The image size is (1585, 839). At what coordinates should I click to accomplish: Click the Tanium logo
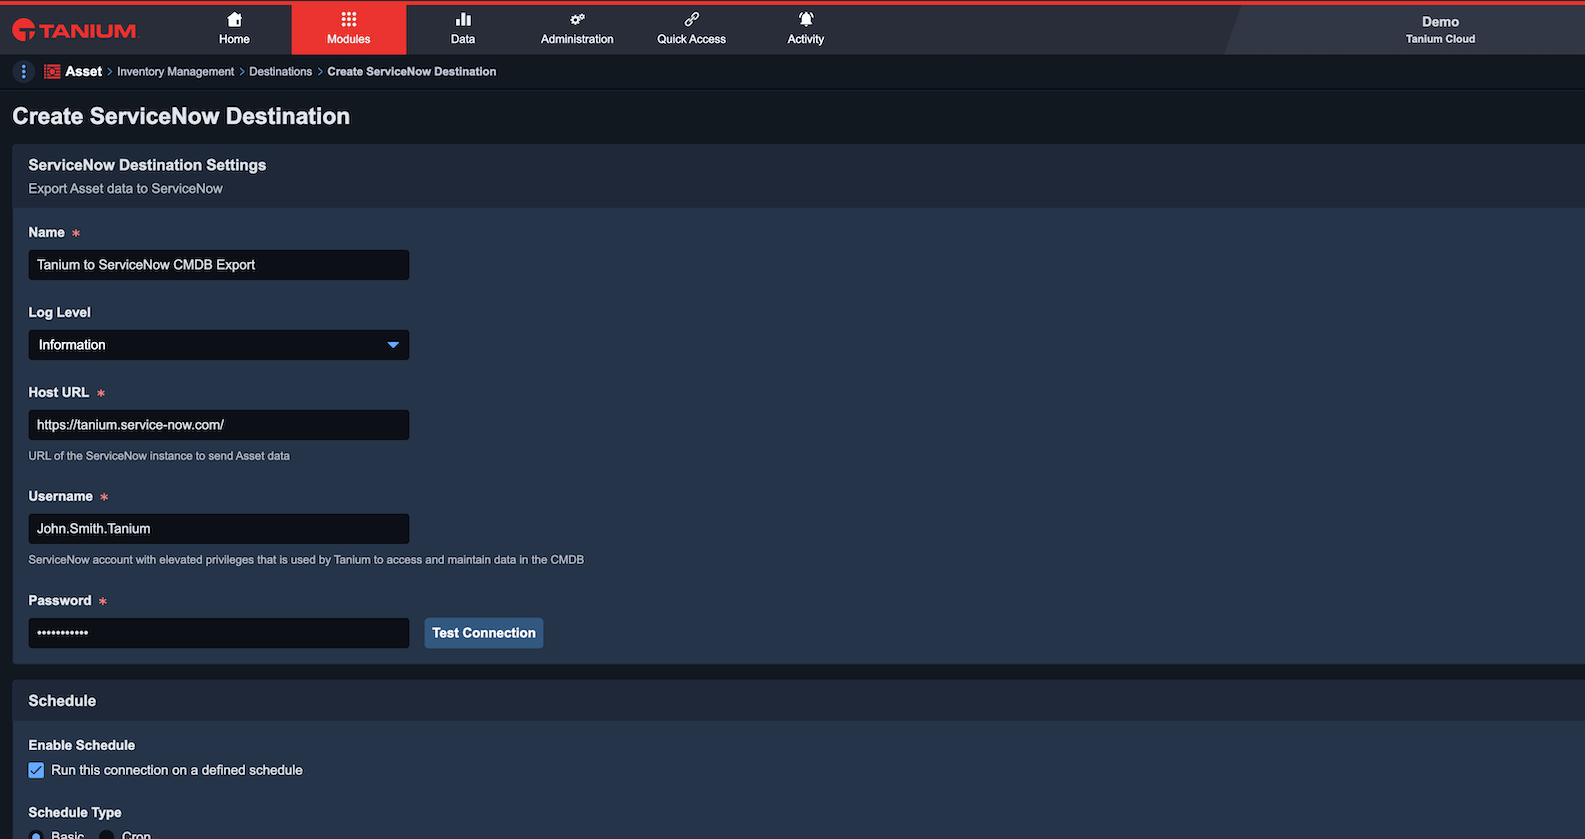click(74, 30)
